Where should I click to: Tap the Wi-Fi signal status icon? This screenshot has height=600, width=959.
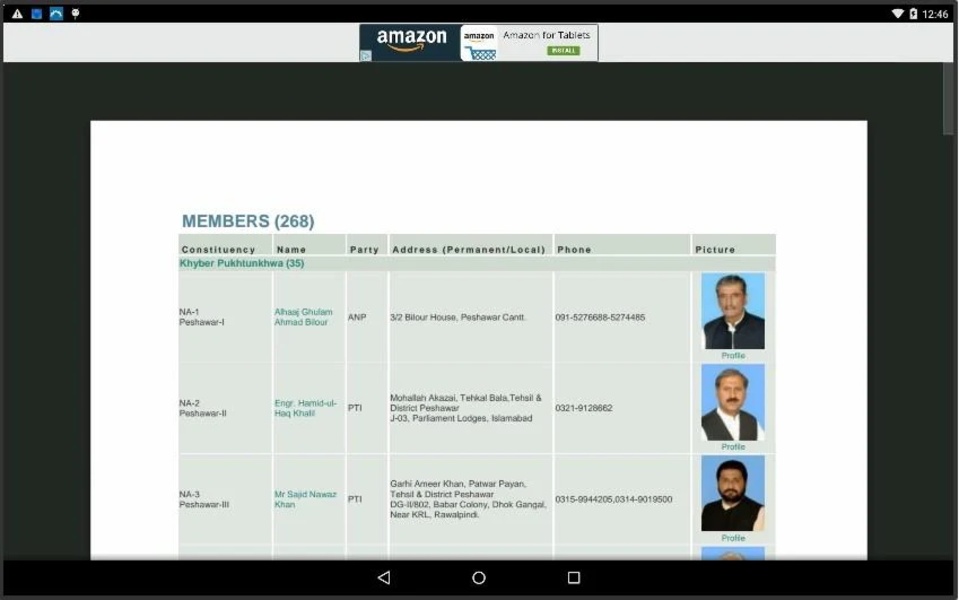pos(897,13)
